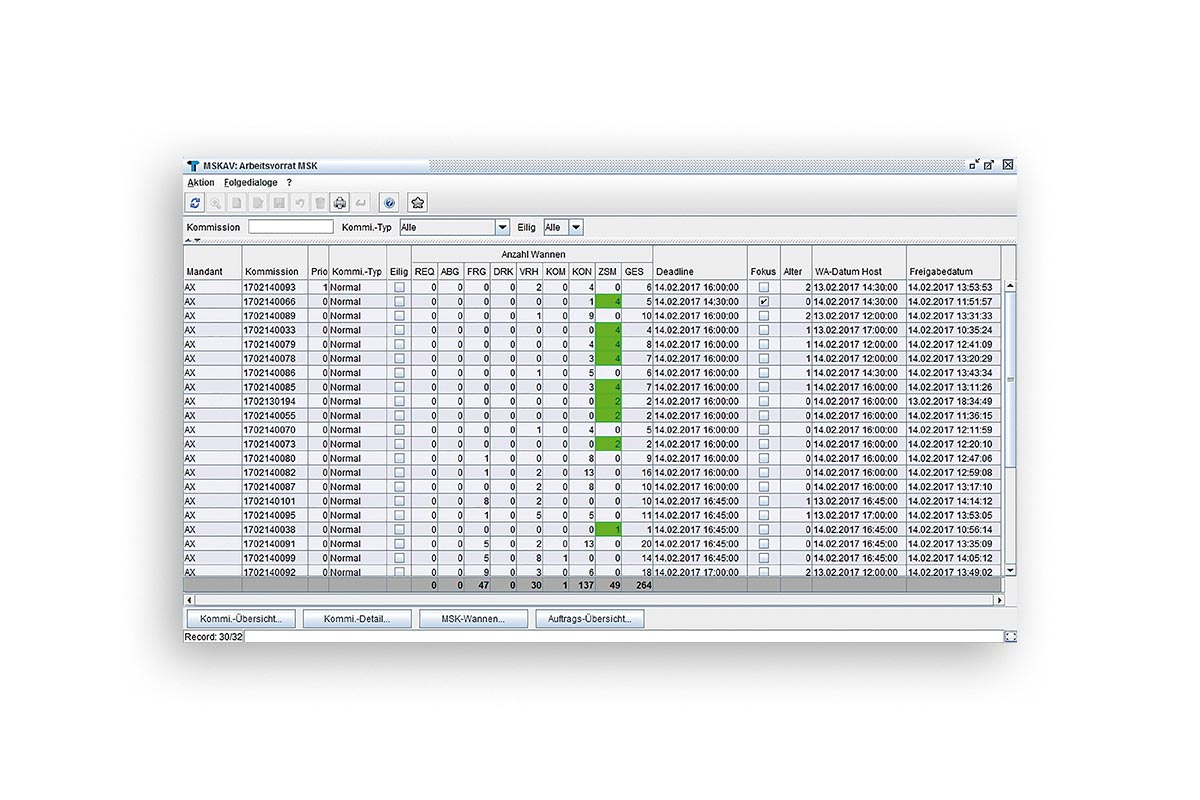Click the GES column header

tap(638, 272)
